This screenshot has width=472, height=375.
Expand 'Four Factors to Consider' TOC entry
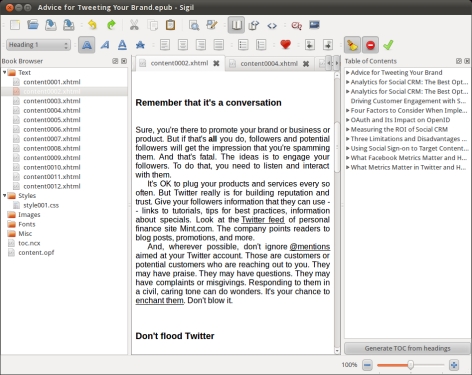point(348,110)
